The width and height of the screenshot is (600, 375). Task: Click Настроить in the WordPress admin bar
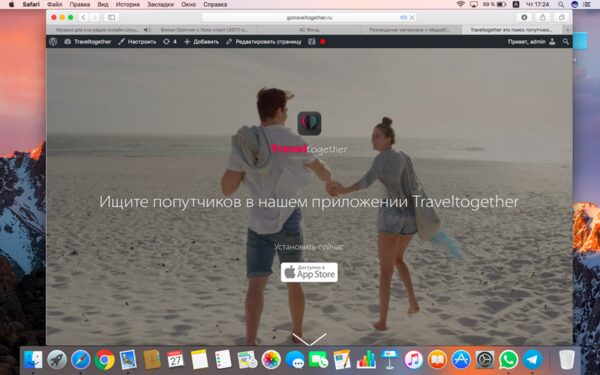[x=137, y=42]
